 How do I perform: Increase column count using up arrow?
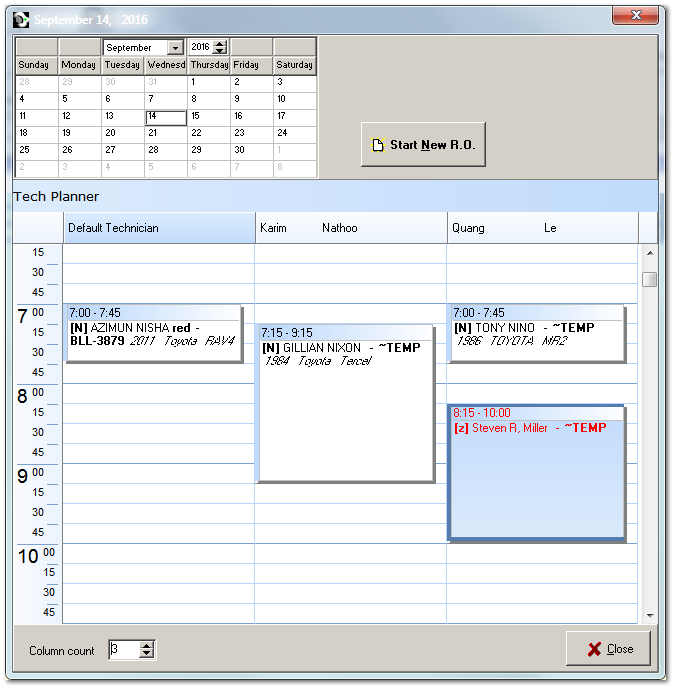click(146, 645)
